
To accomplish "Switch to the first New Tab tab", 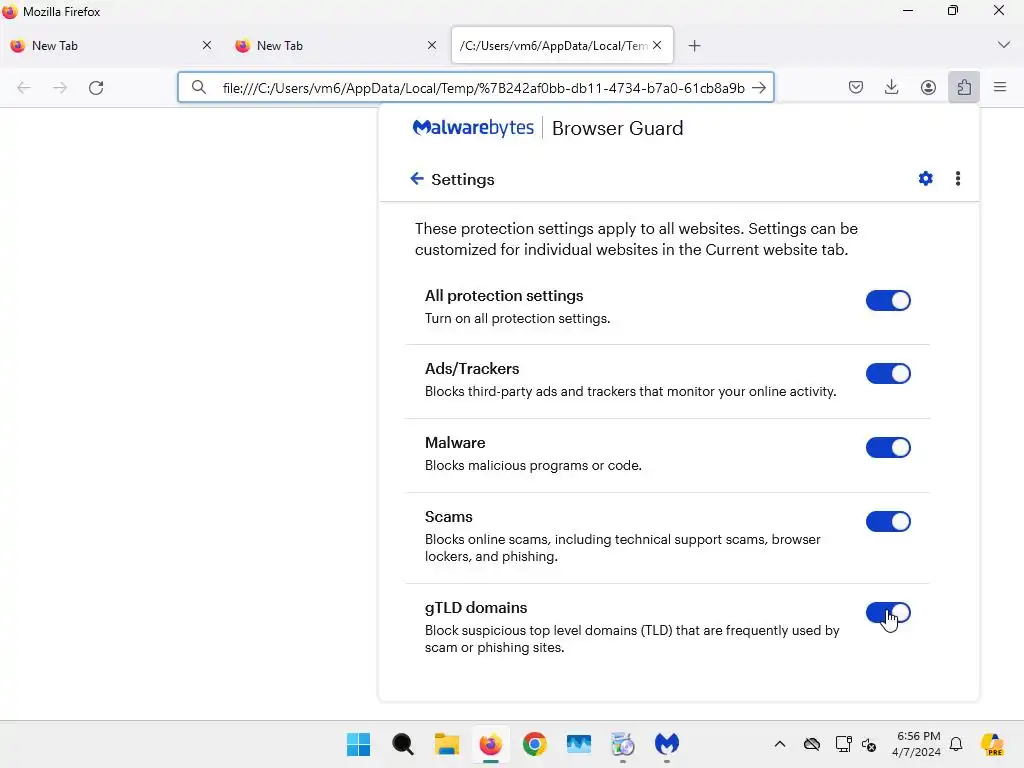I will [x=111, y=45].
